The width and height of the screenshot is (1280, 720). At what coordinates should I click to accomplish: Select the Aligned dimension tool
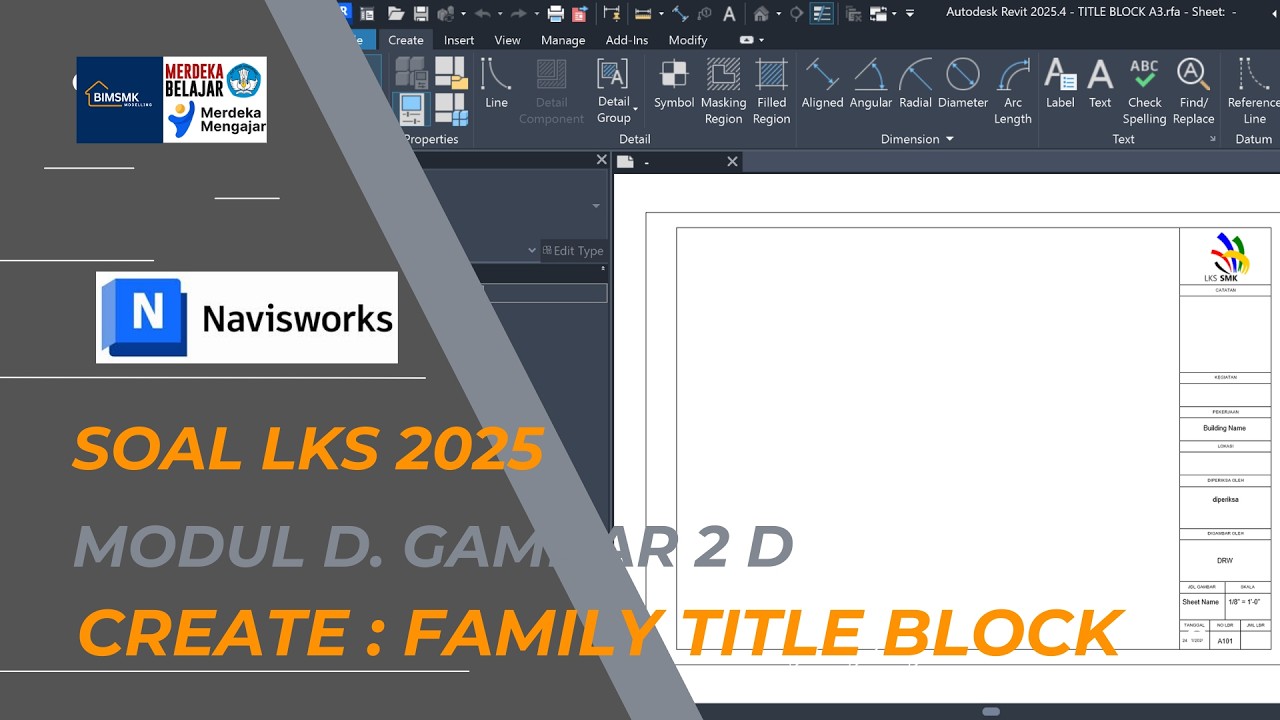[x=822, y=84]
